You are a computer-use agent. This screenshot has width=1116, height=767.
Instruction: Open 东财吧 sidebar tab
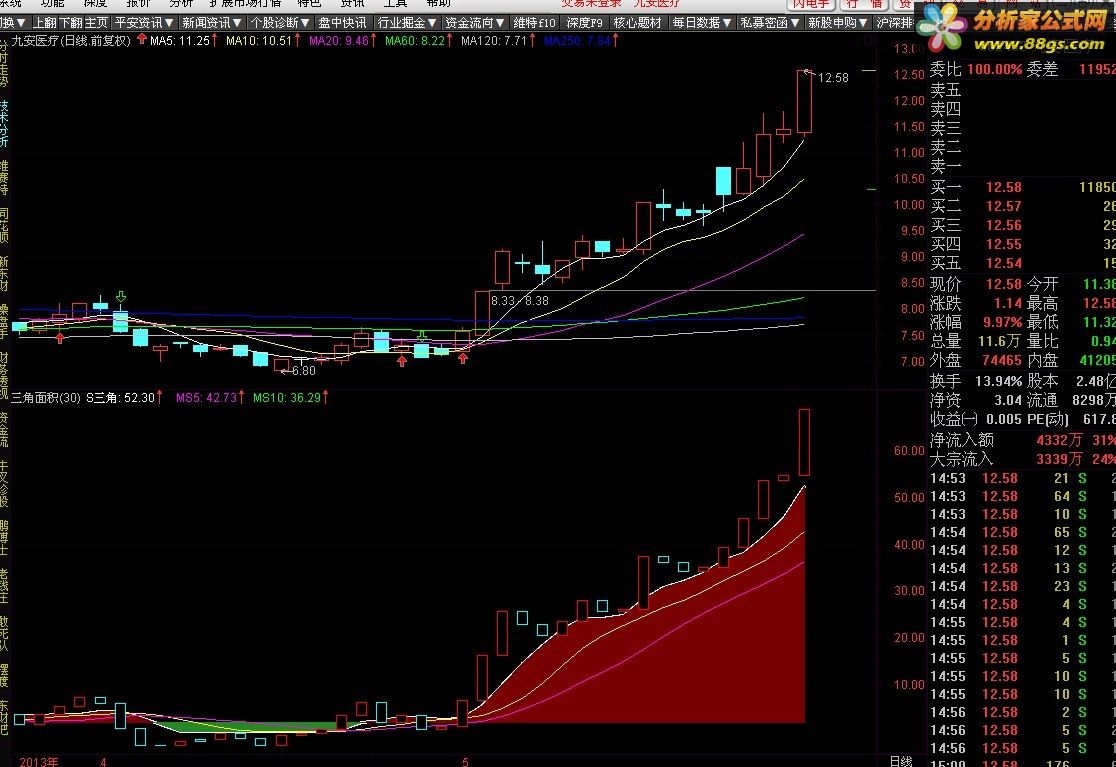(x=4, y=717)
